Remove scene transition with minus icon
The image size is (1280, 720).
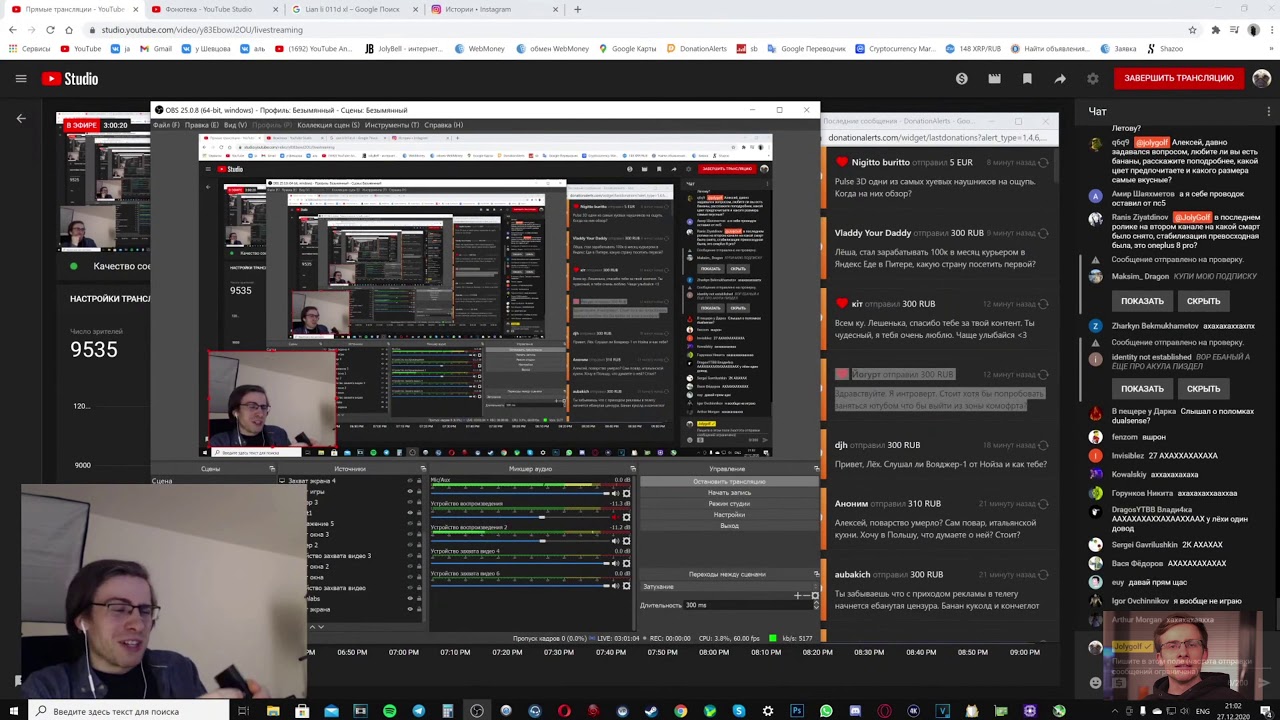(x=806, y=596)
